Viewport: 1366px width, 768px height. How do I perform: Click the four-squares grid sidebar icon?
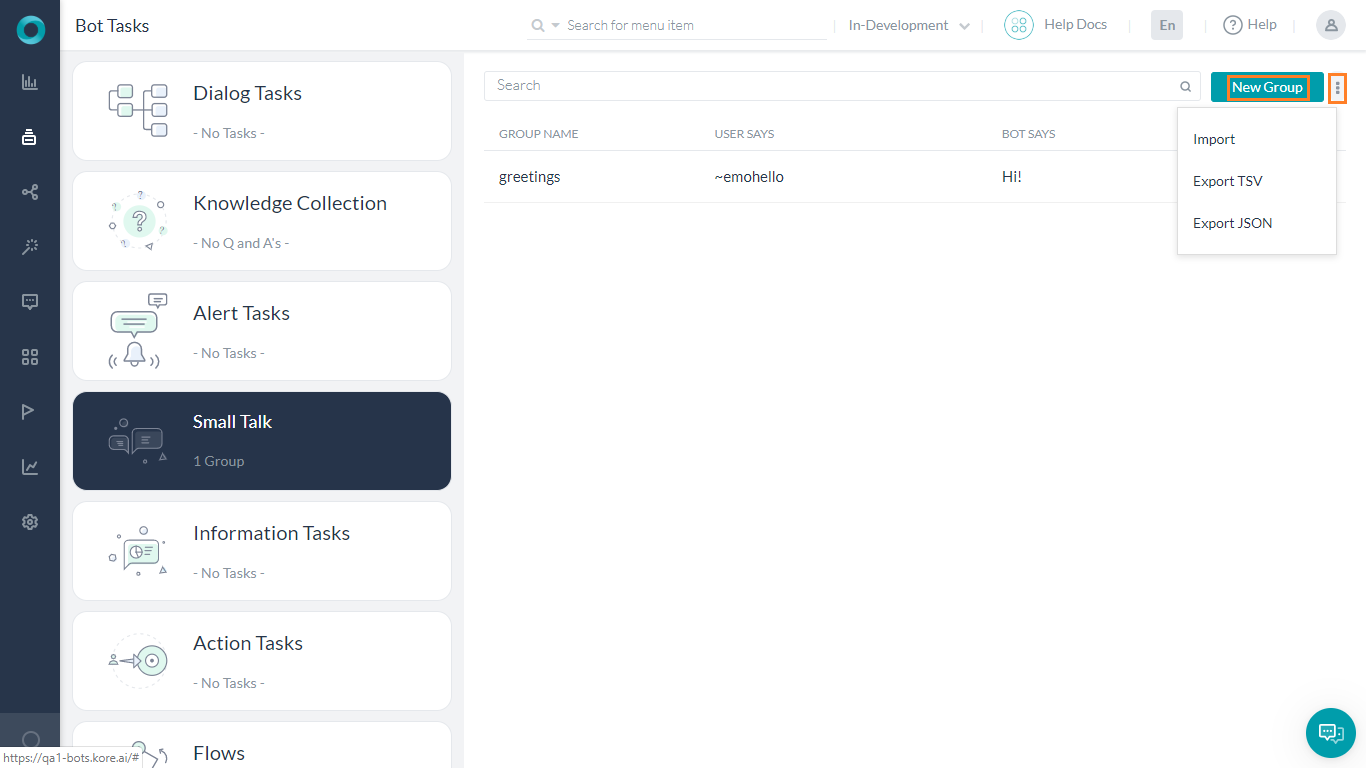coord(30,357)
